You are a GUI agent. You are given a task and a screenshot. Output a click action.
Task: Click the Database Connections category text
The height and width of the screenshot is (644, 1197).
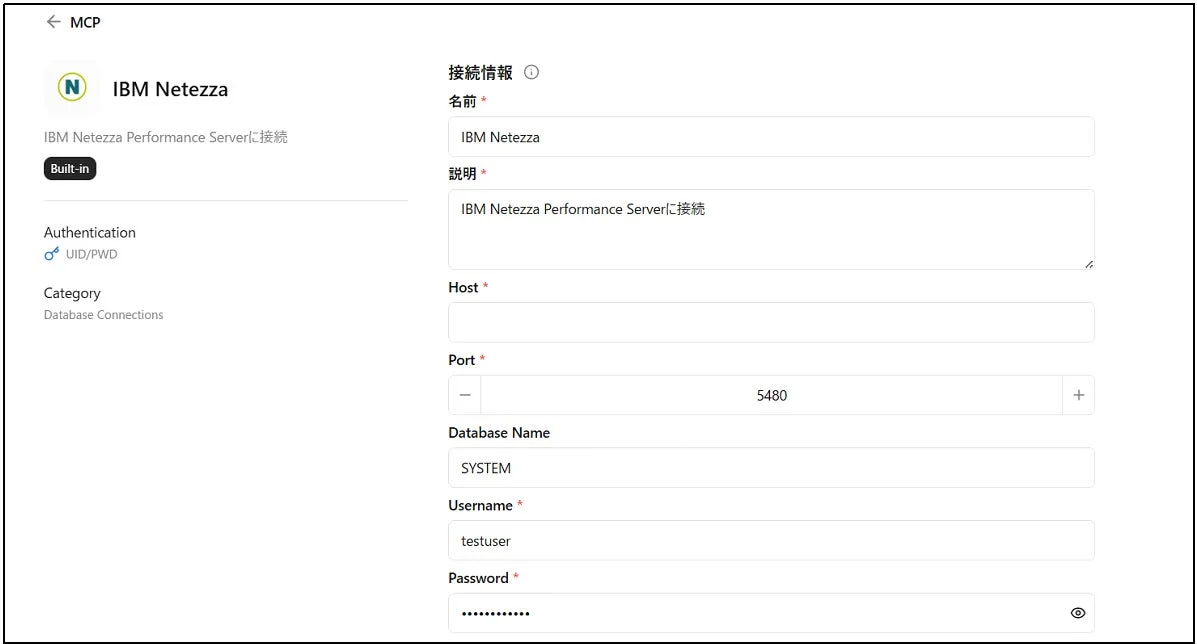(103, 314)
